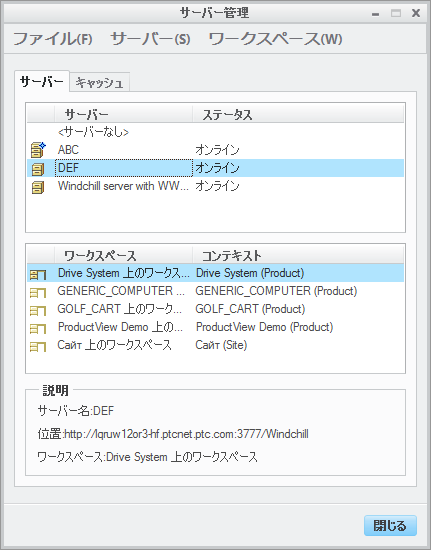
Task: Select GOLF_CART 上のワーク... workspace
Action: 120,309
